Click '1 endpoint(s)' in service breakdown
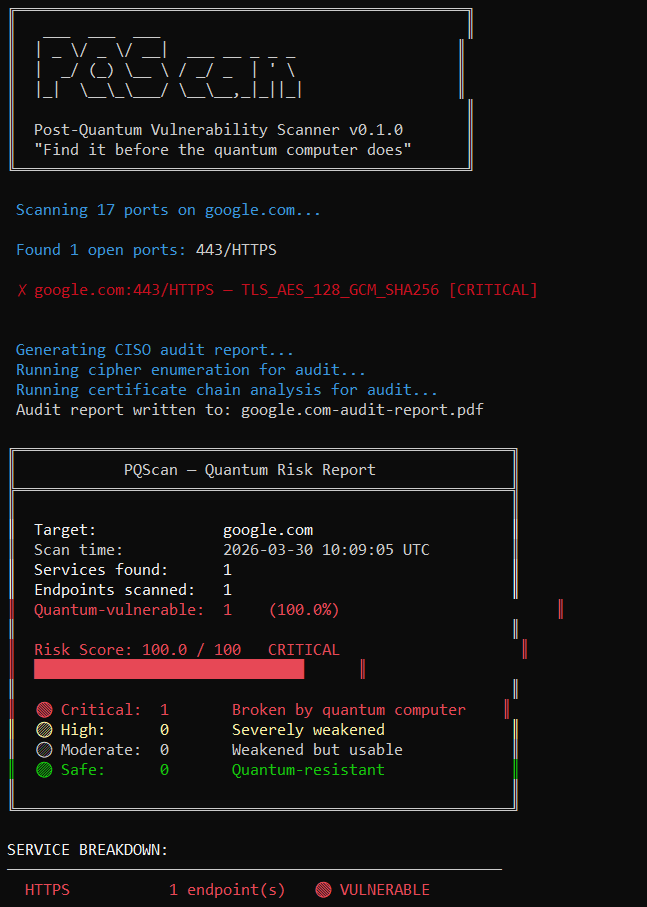This screenshot has height=907, width=647. [x=227, y=890]
